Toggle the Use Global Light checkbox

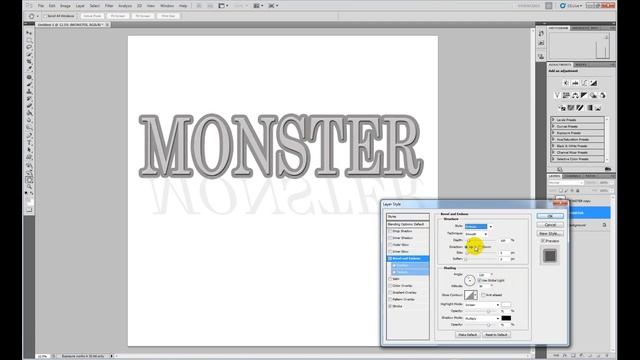[x=480, y=280]
